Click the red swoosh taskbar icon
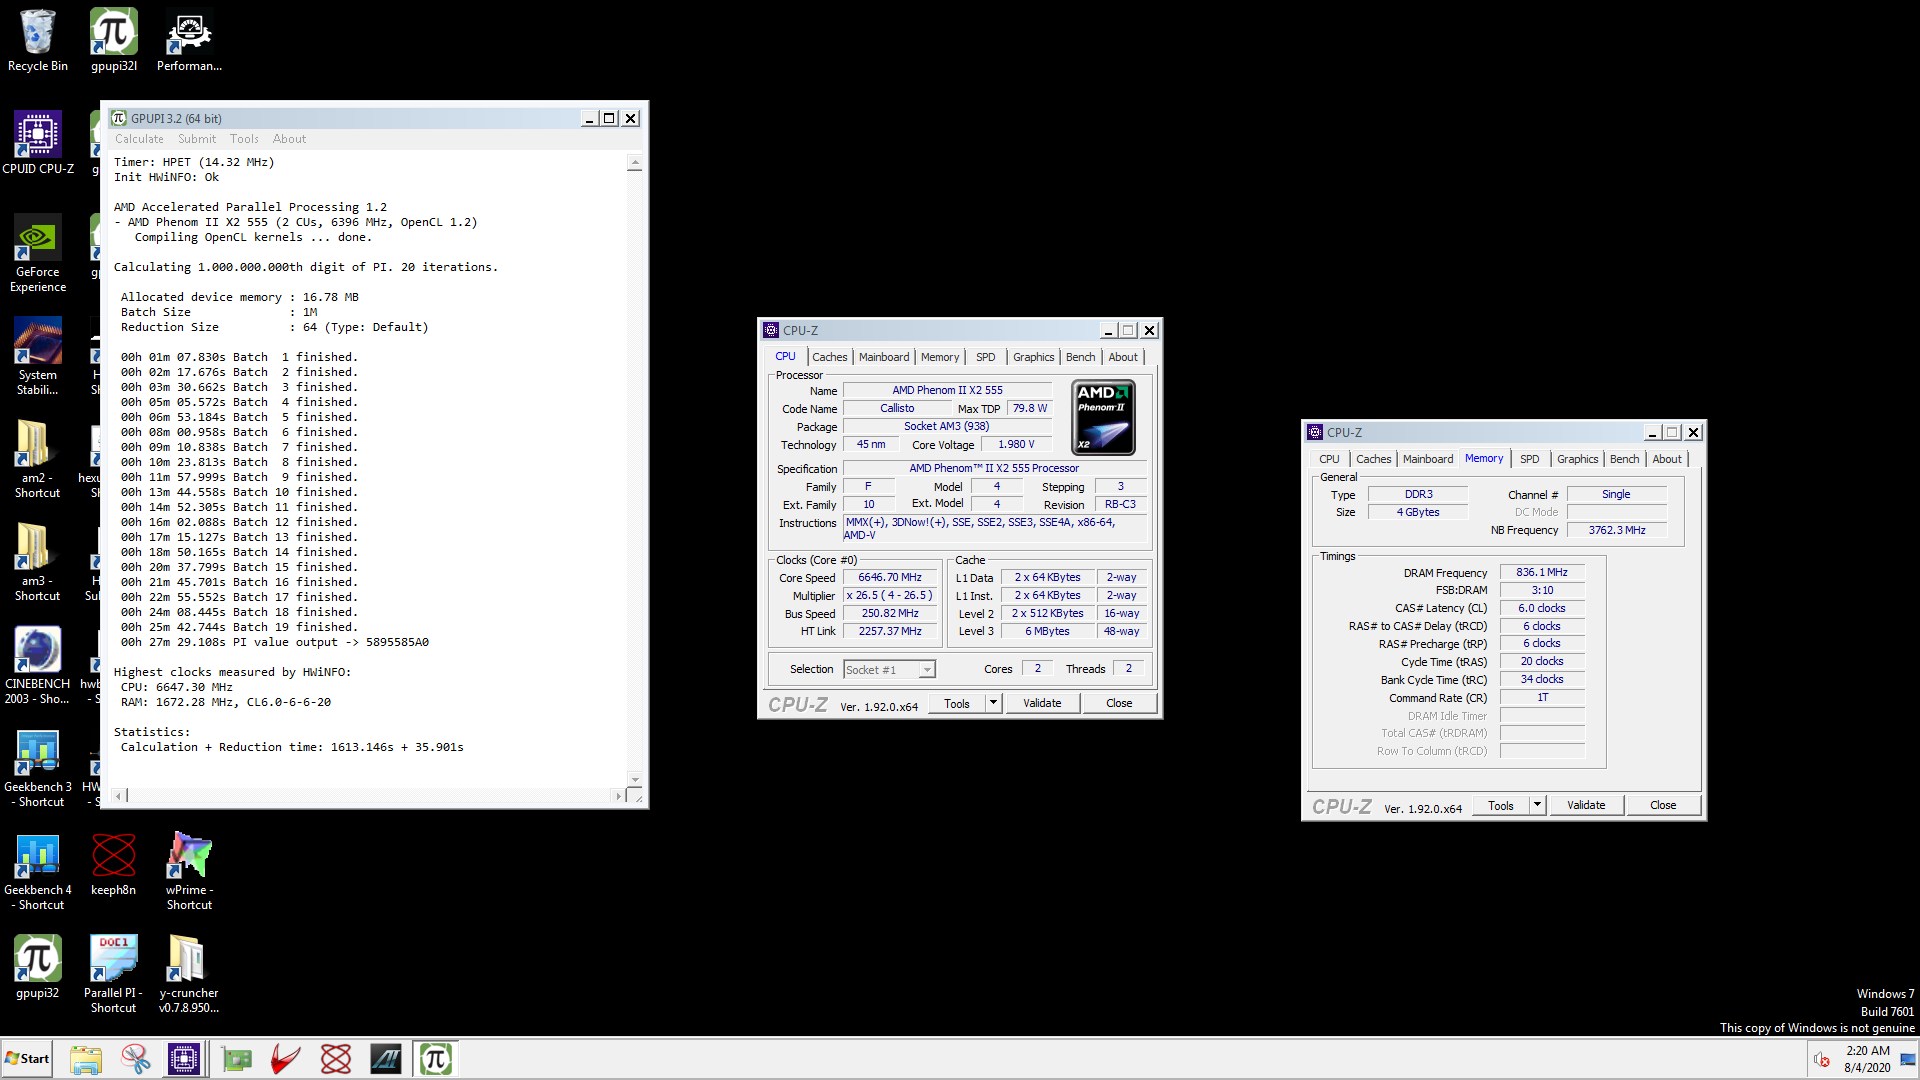The image size is (1920, 1080). point(286,1059)
